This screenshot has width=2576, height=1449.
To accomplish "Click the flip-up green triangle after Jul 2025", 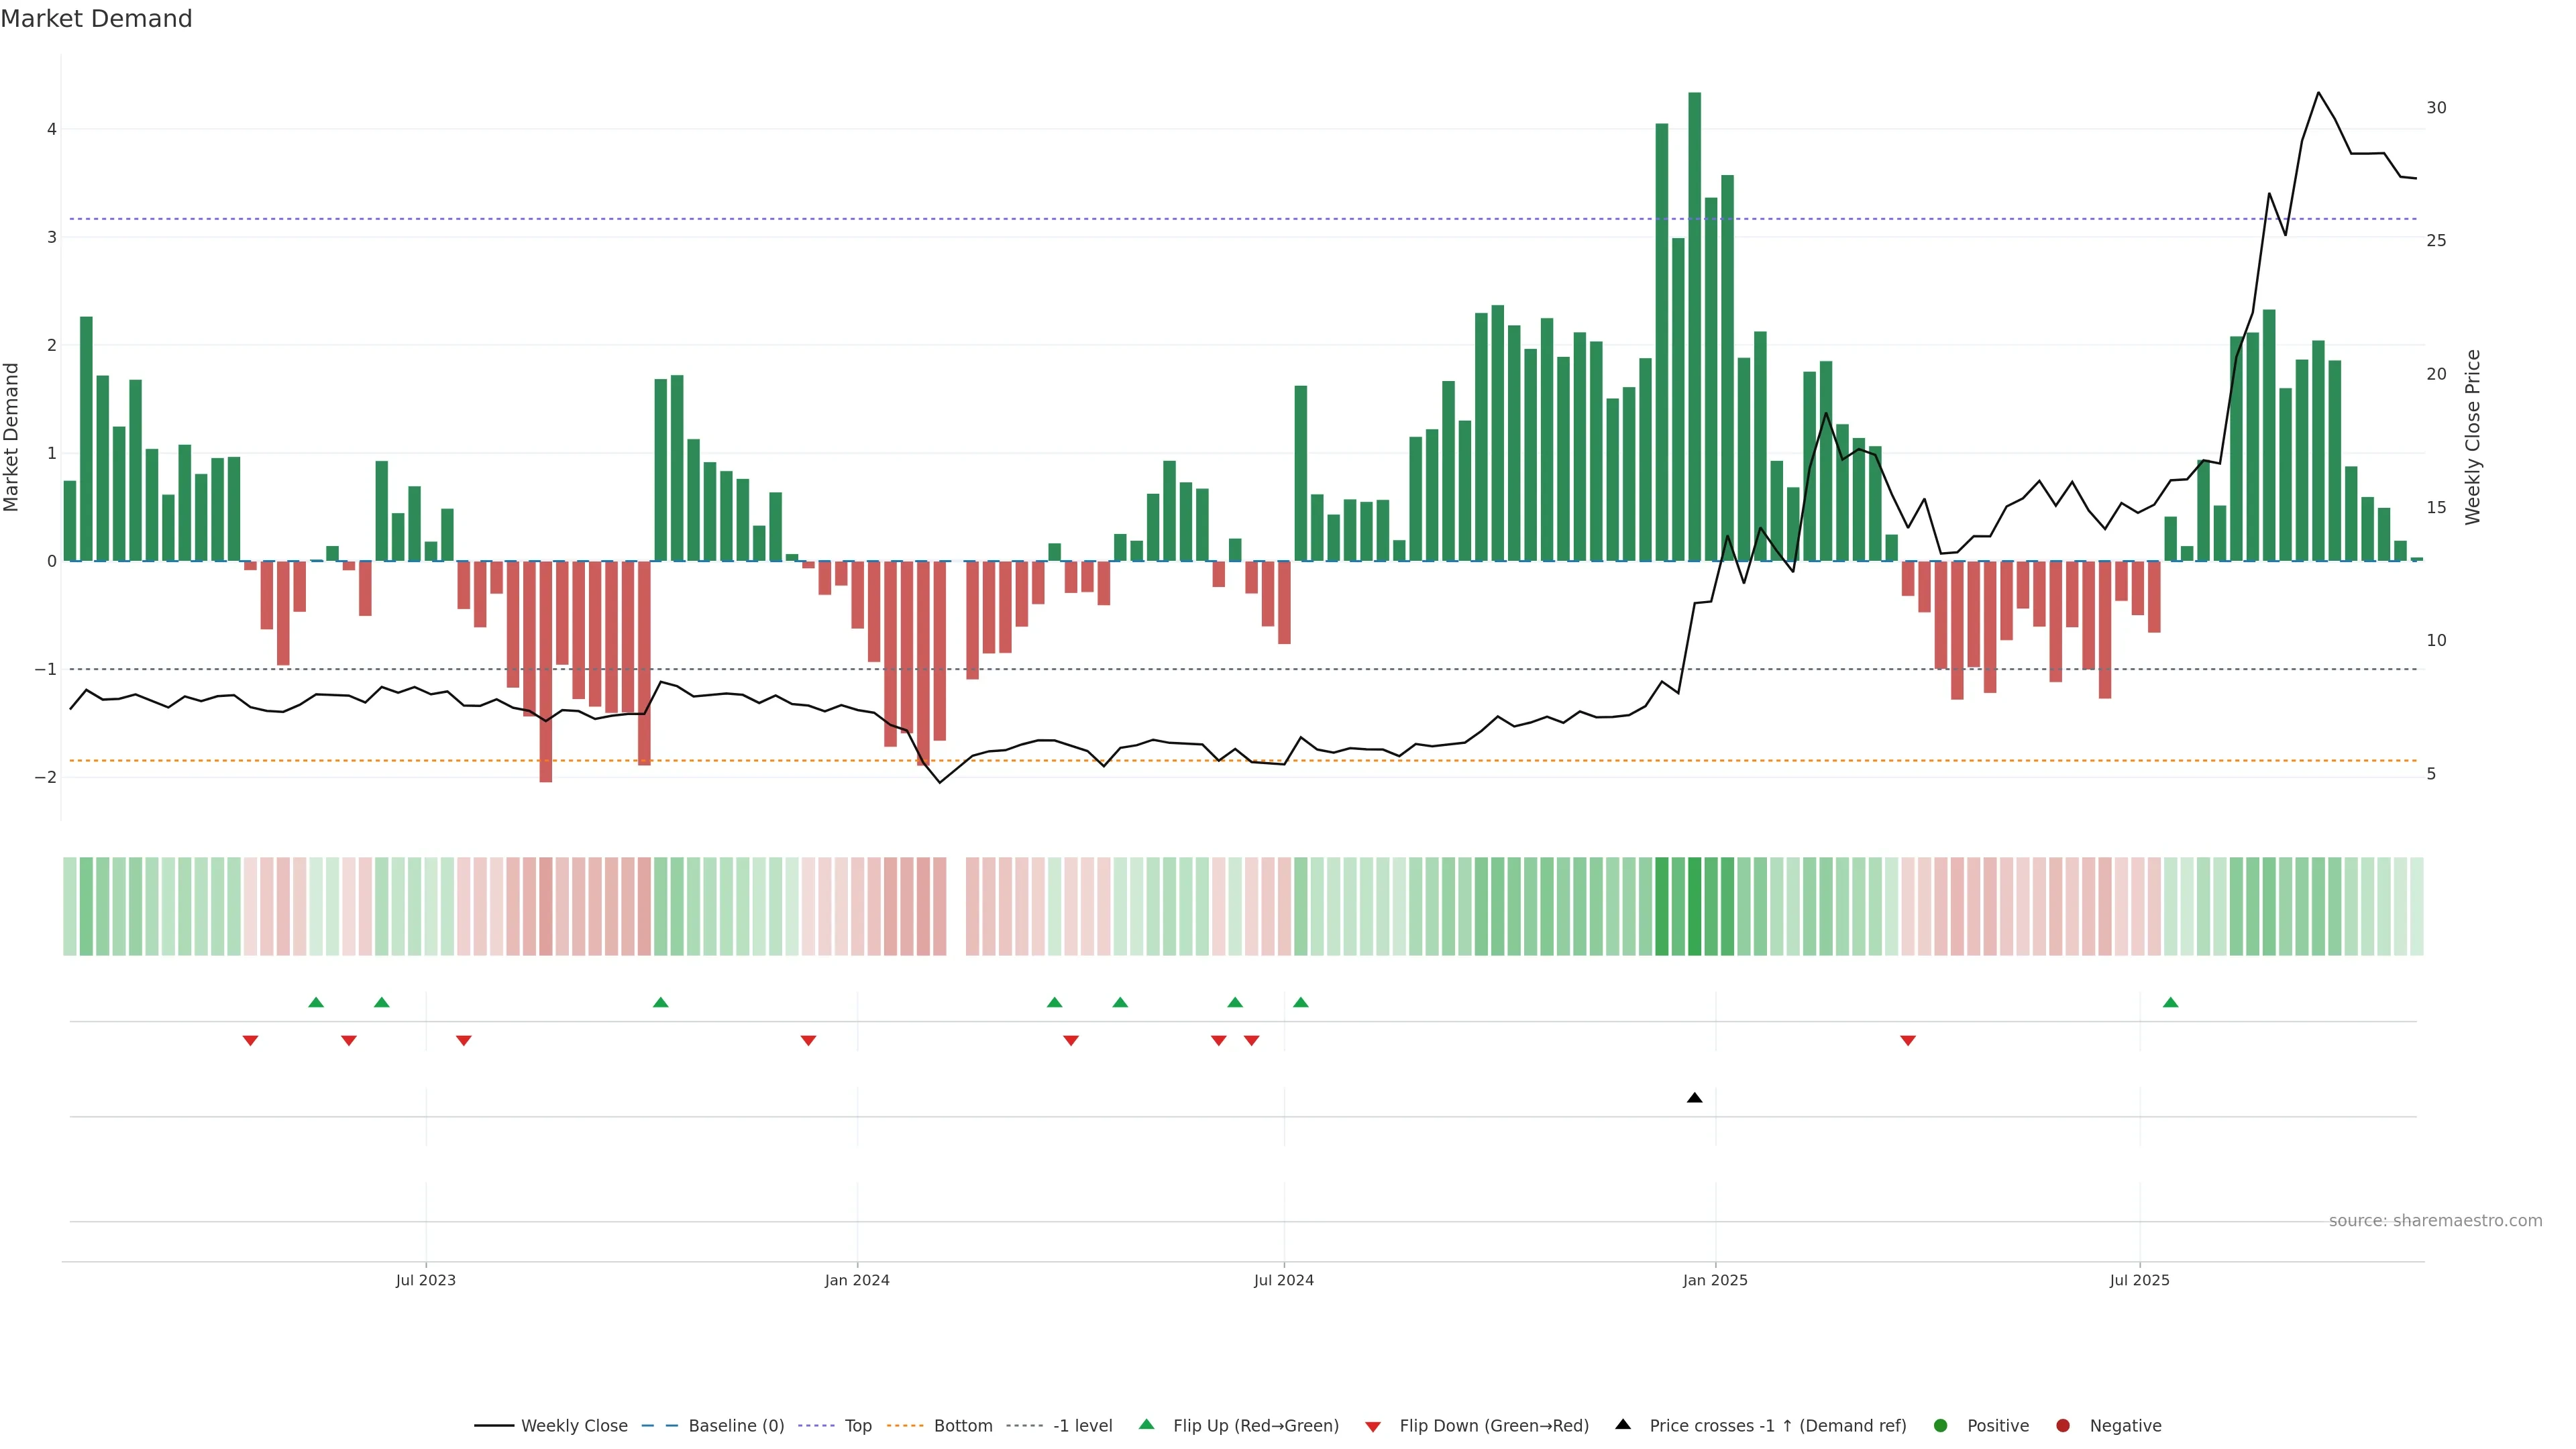I will (2170, 1003).
